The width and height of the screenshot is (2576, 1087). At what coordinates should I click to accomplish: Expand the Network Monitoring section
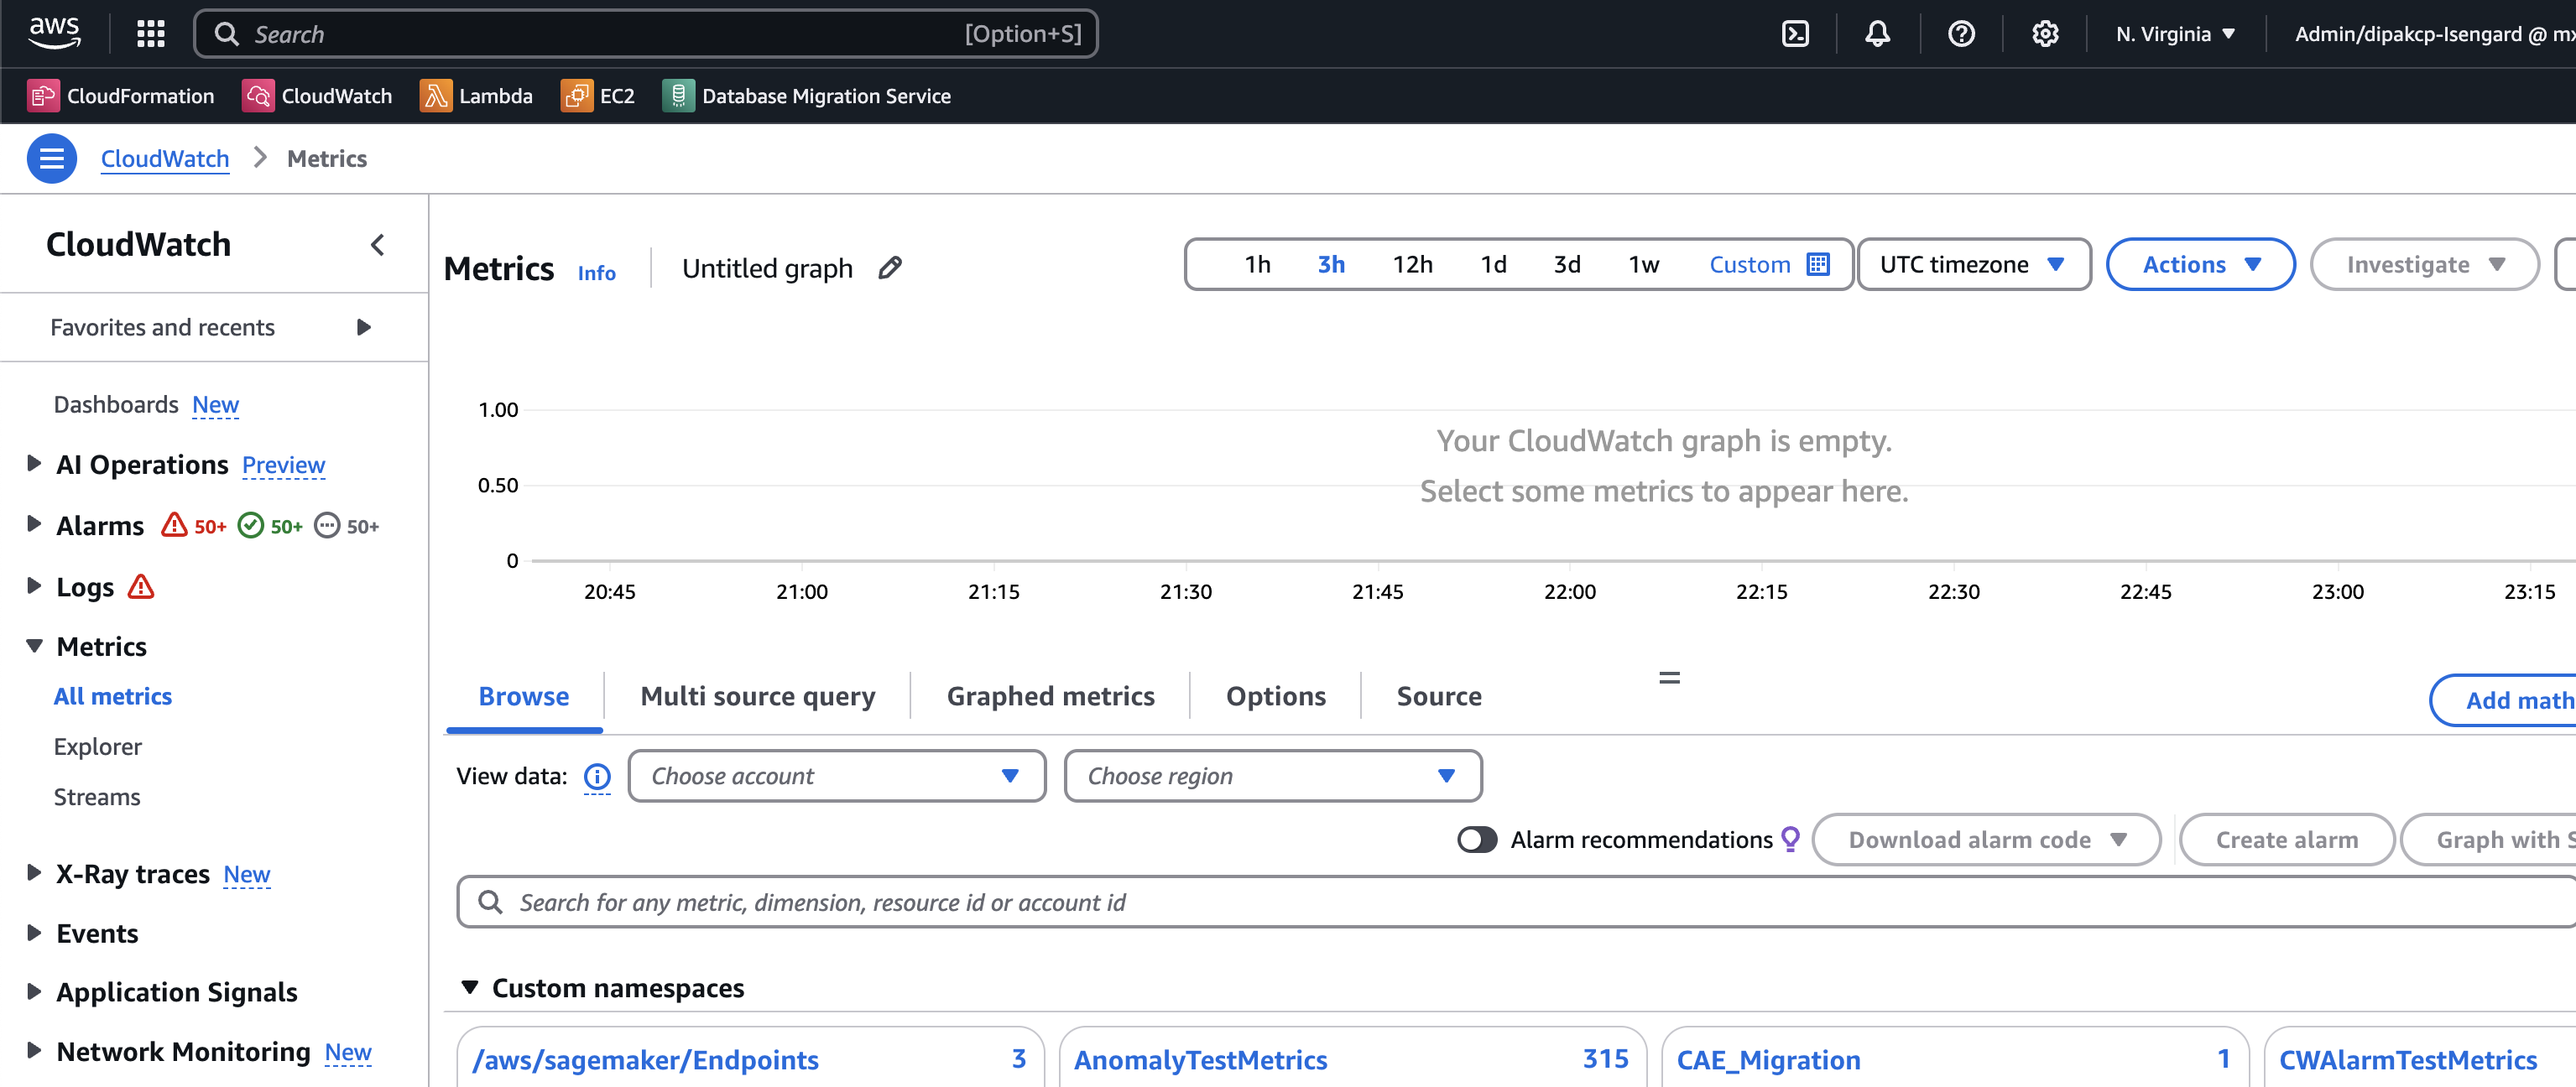point(34,1050)
